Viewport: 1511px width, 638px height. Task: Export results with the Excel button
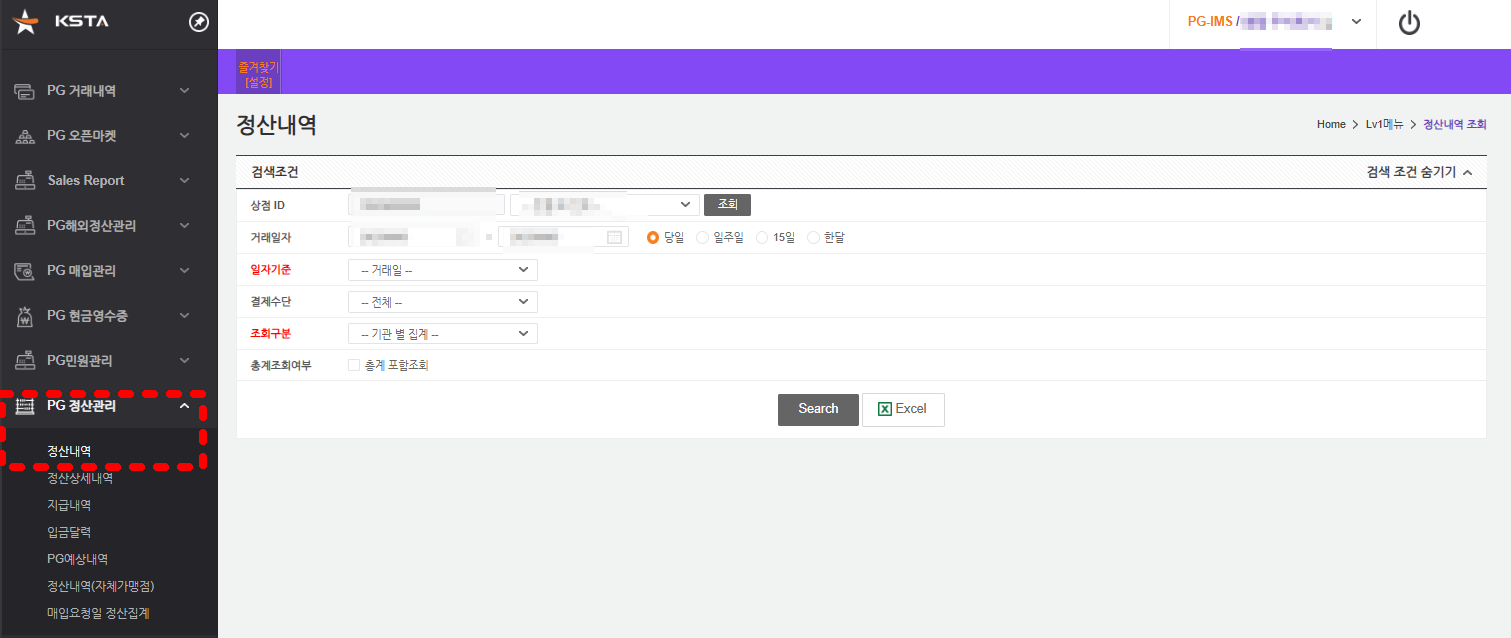pyautogui.click(x=903, y=409)
